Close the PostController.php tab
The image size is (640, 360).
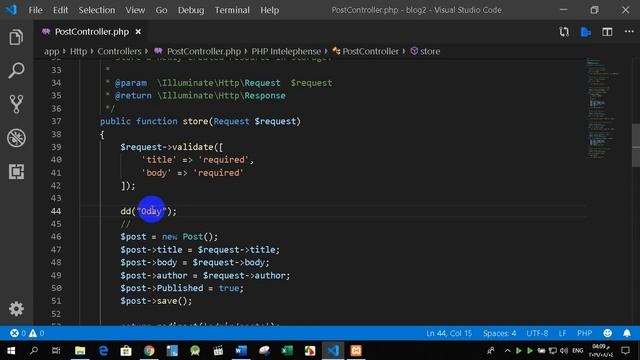138,32
